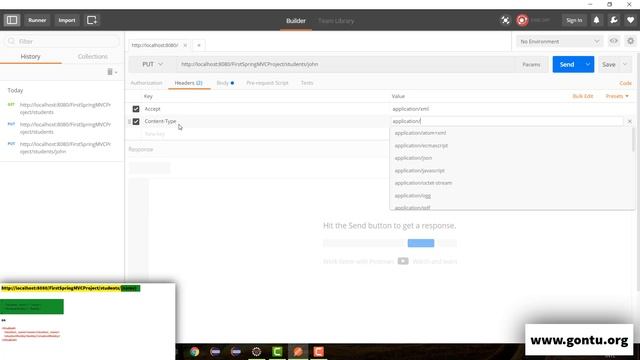Viewport: 640px width, 360px height.
Task: Open the Runner
Action: (x=37, y=20)
